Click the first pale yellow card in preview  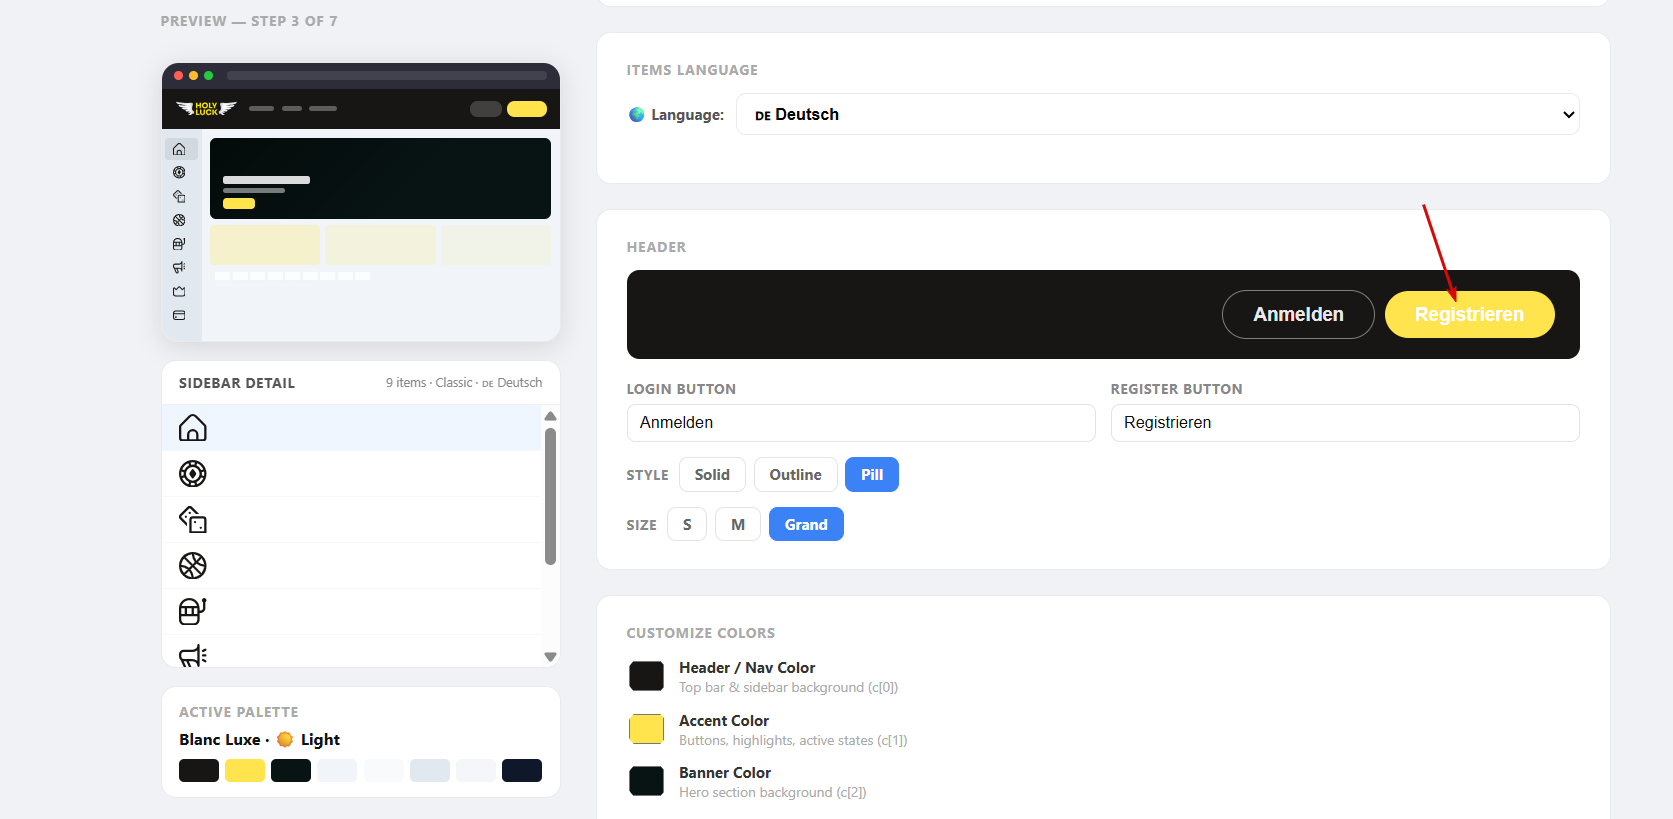coord(265,245)
